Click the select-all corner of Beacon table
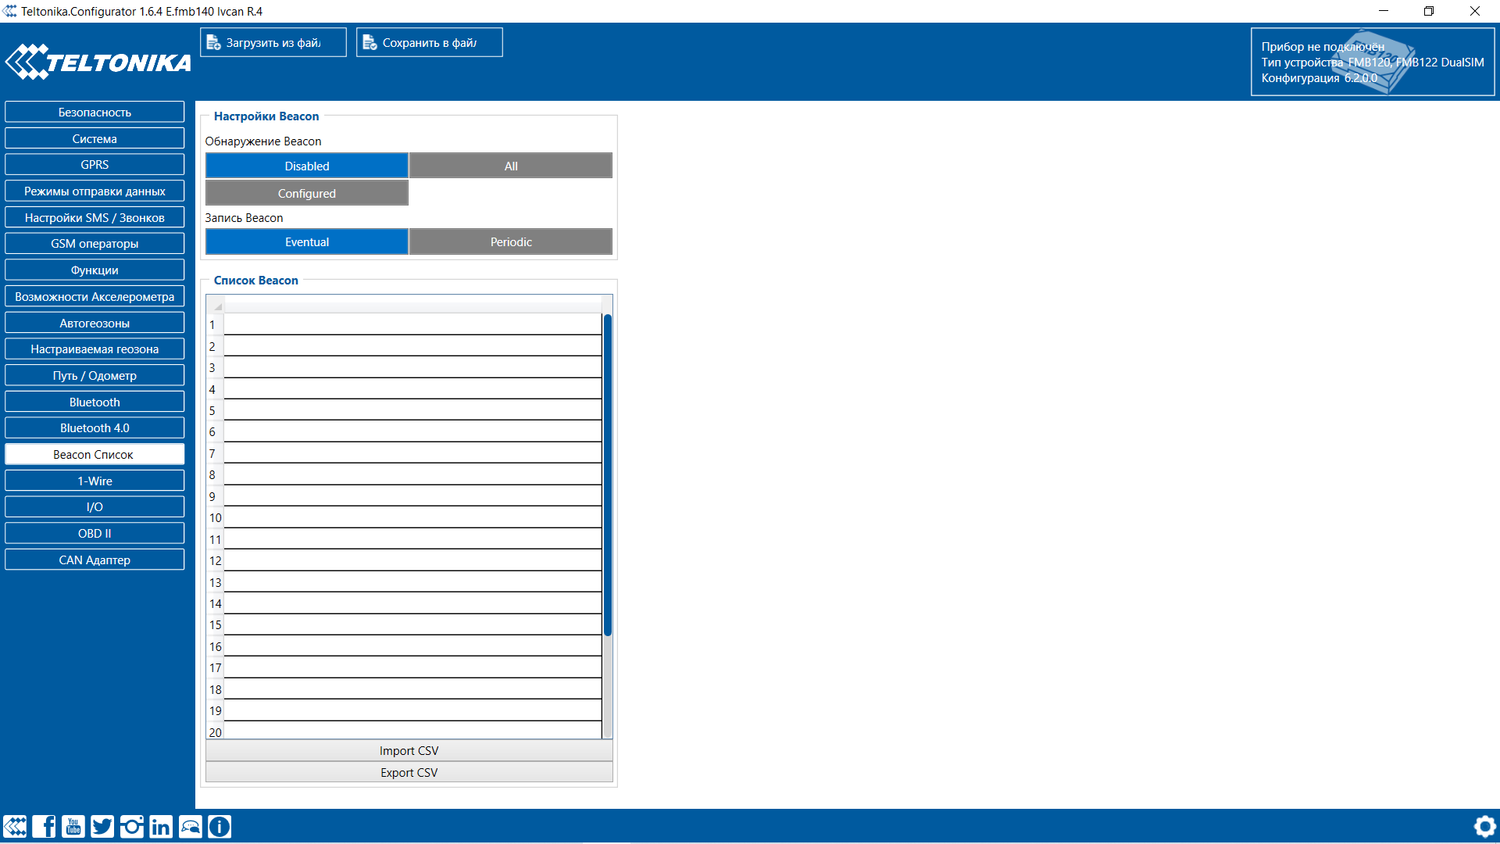 tap(215, 305)
